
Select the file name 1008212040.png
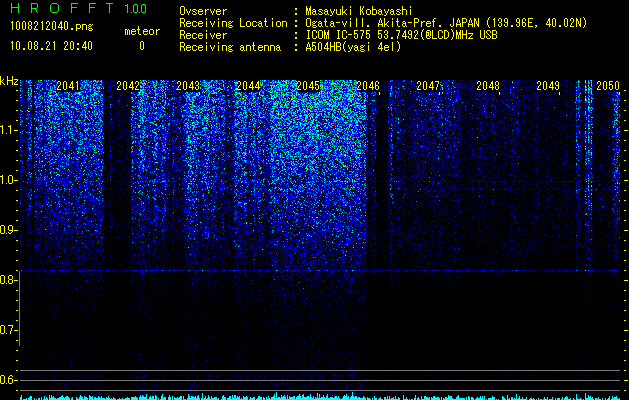52,26
